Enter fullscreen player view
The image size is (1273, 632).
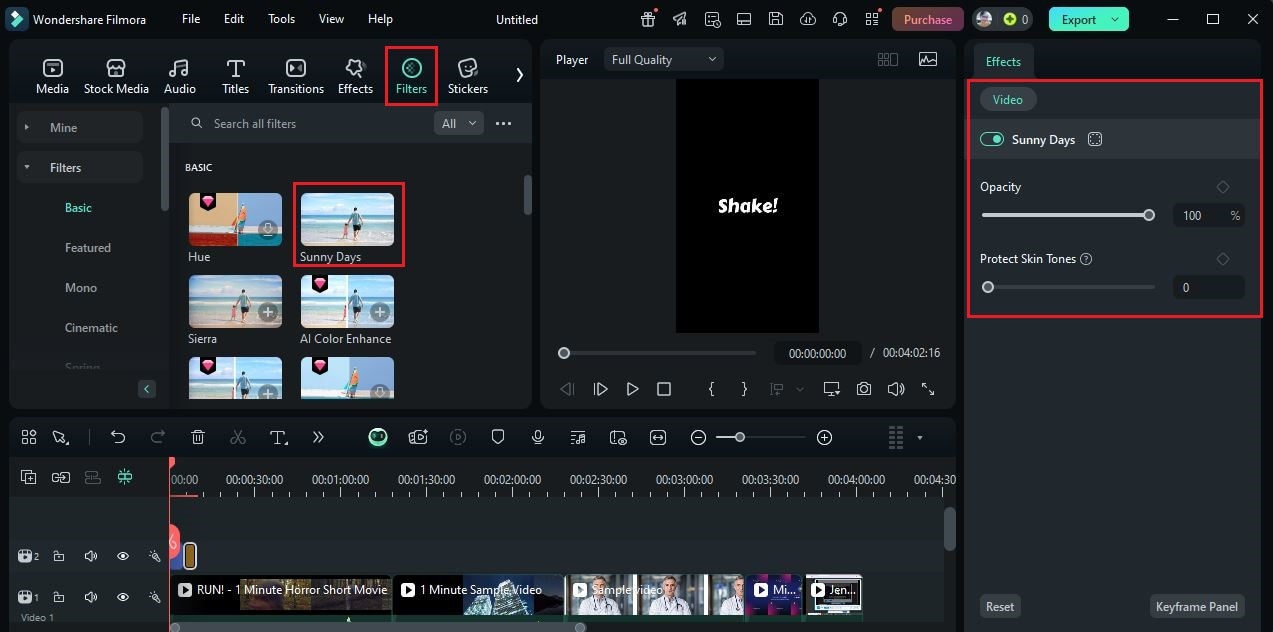[x=928, y=389]
